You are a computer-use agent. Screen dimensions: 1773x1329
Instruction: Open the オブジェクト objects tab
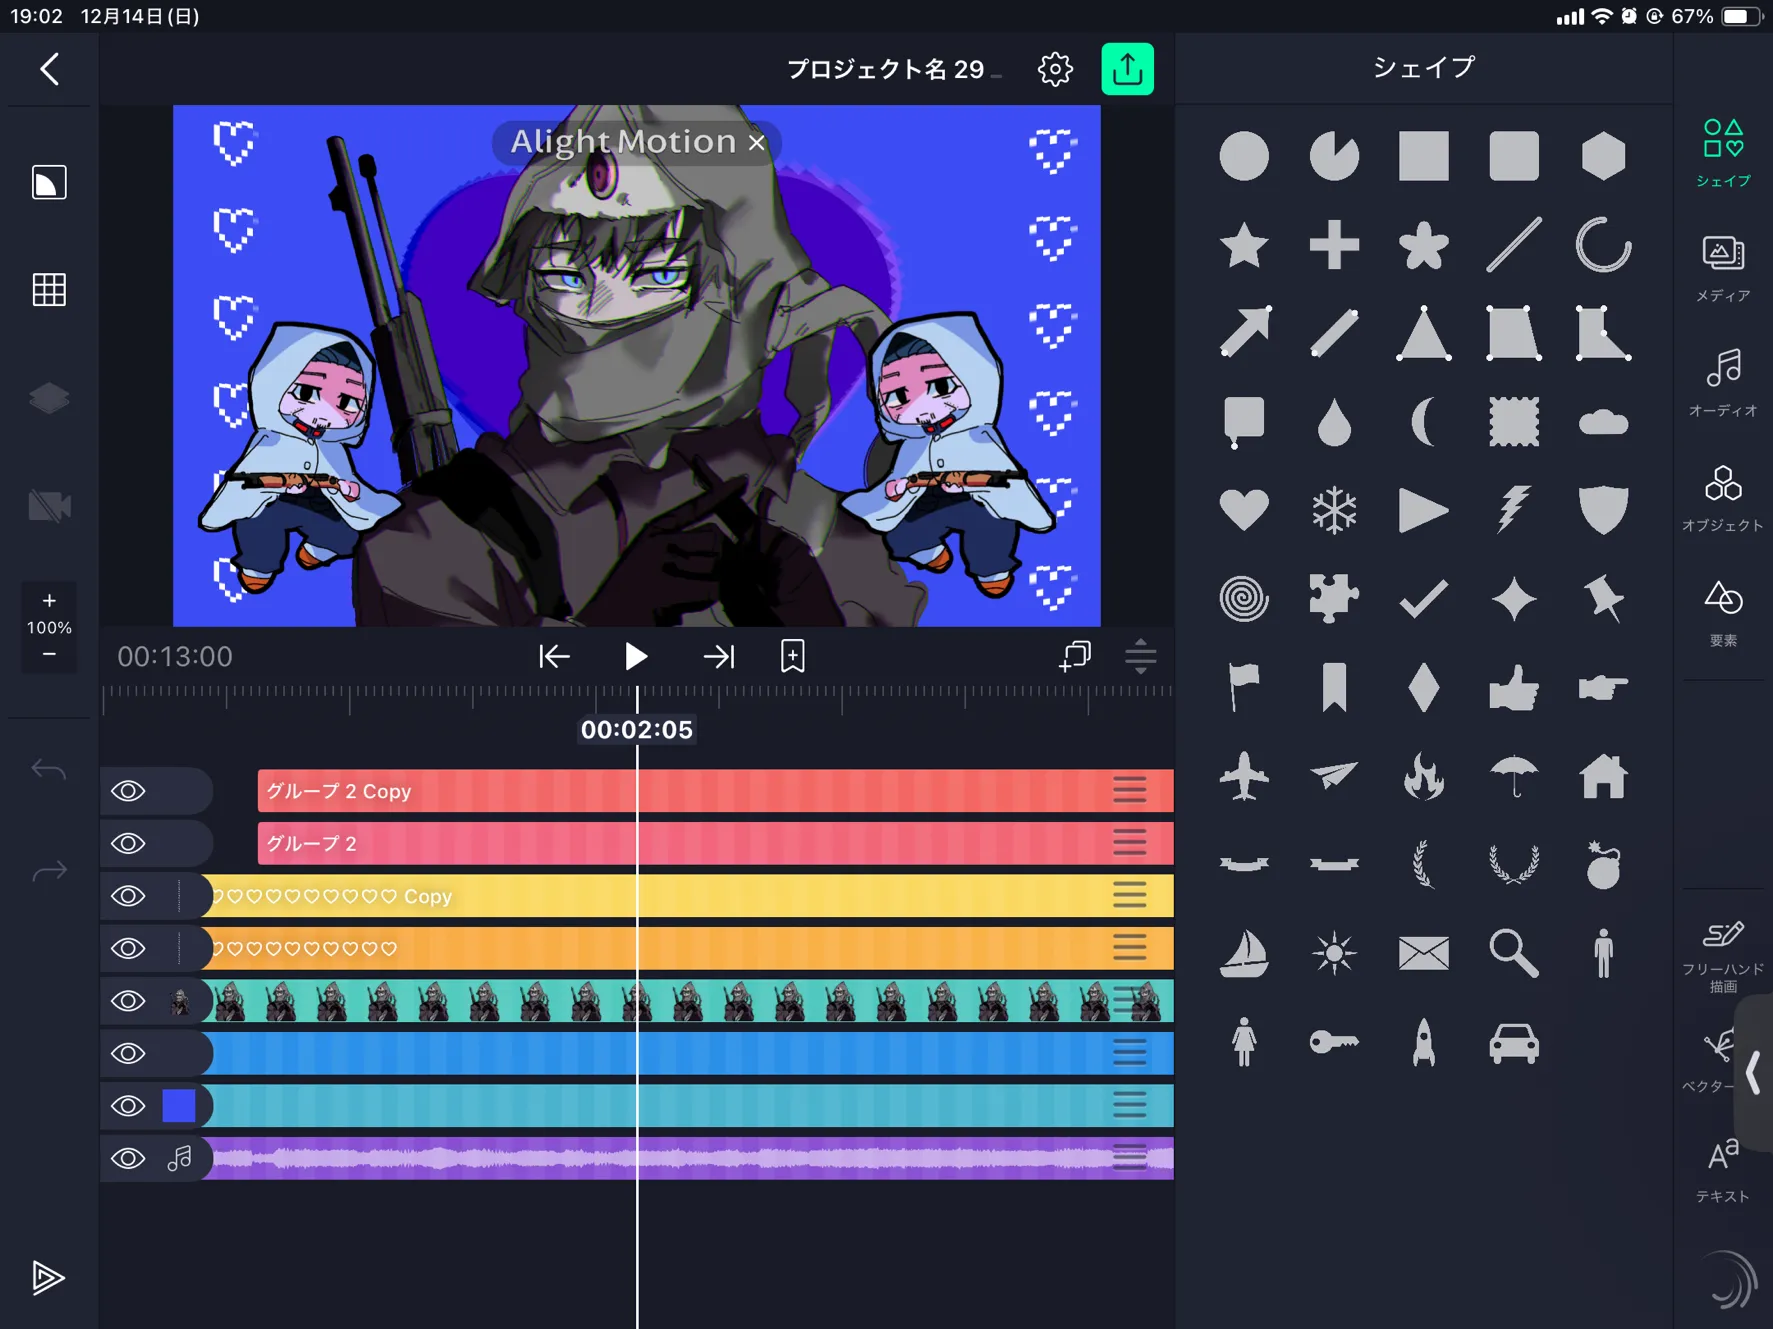(x=1723, y=498)
